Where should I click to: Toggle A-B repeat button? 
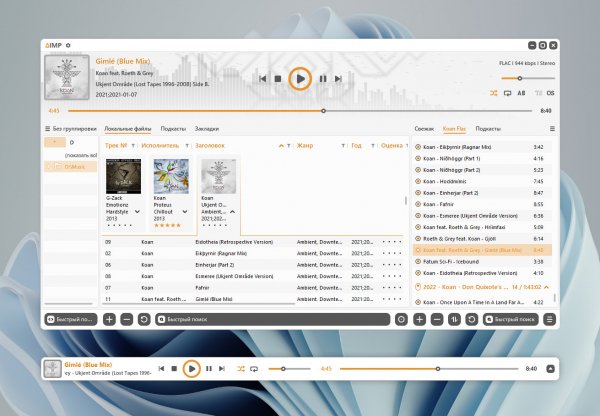[521, 93]
